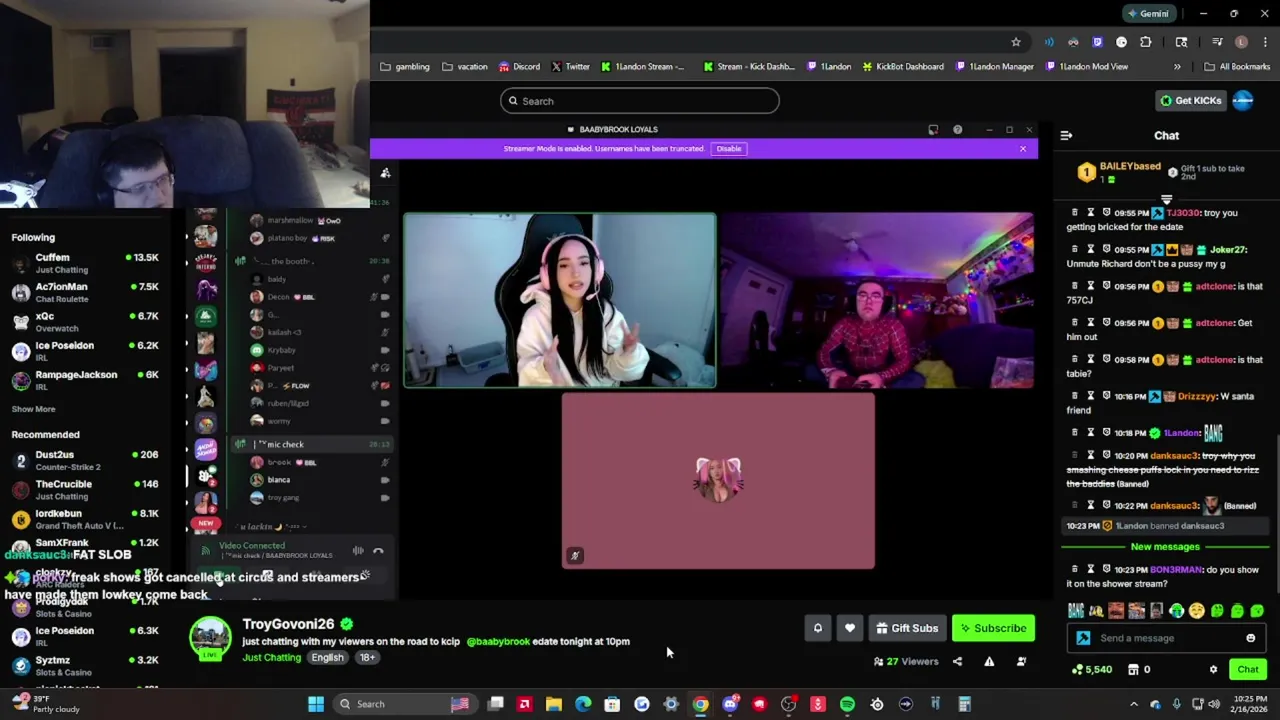Click the streamer's video tile with pink headphones
1280x720 pixels.
pos(560,300)
